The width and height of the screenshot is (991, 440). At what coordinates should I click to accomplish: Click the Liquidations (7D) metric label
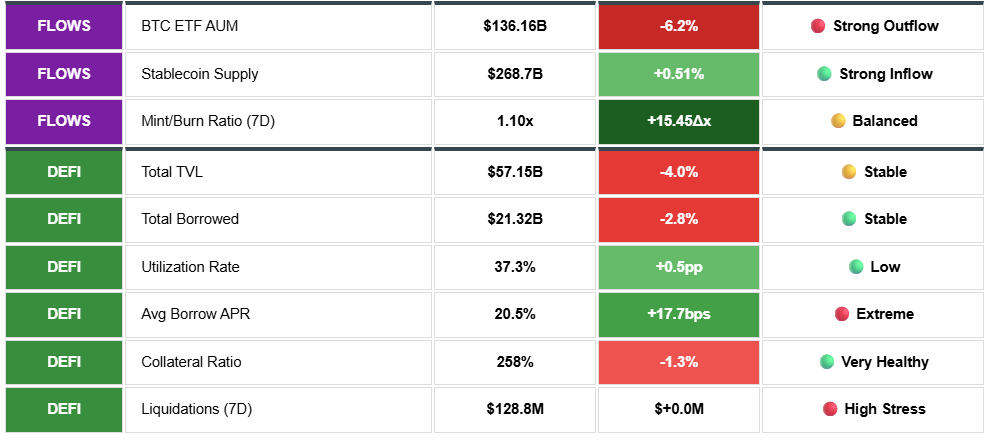coord(198,409)
